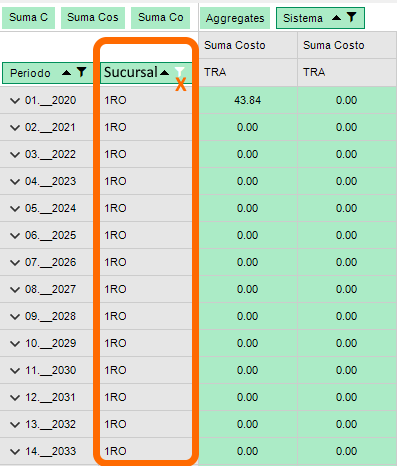
Task: Select the Suma Co data field
Action: click(x=160, y=18)
